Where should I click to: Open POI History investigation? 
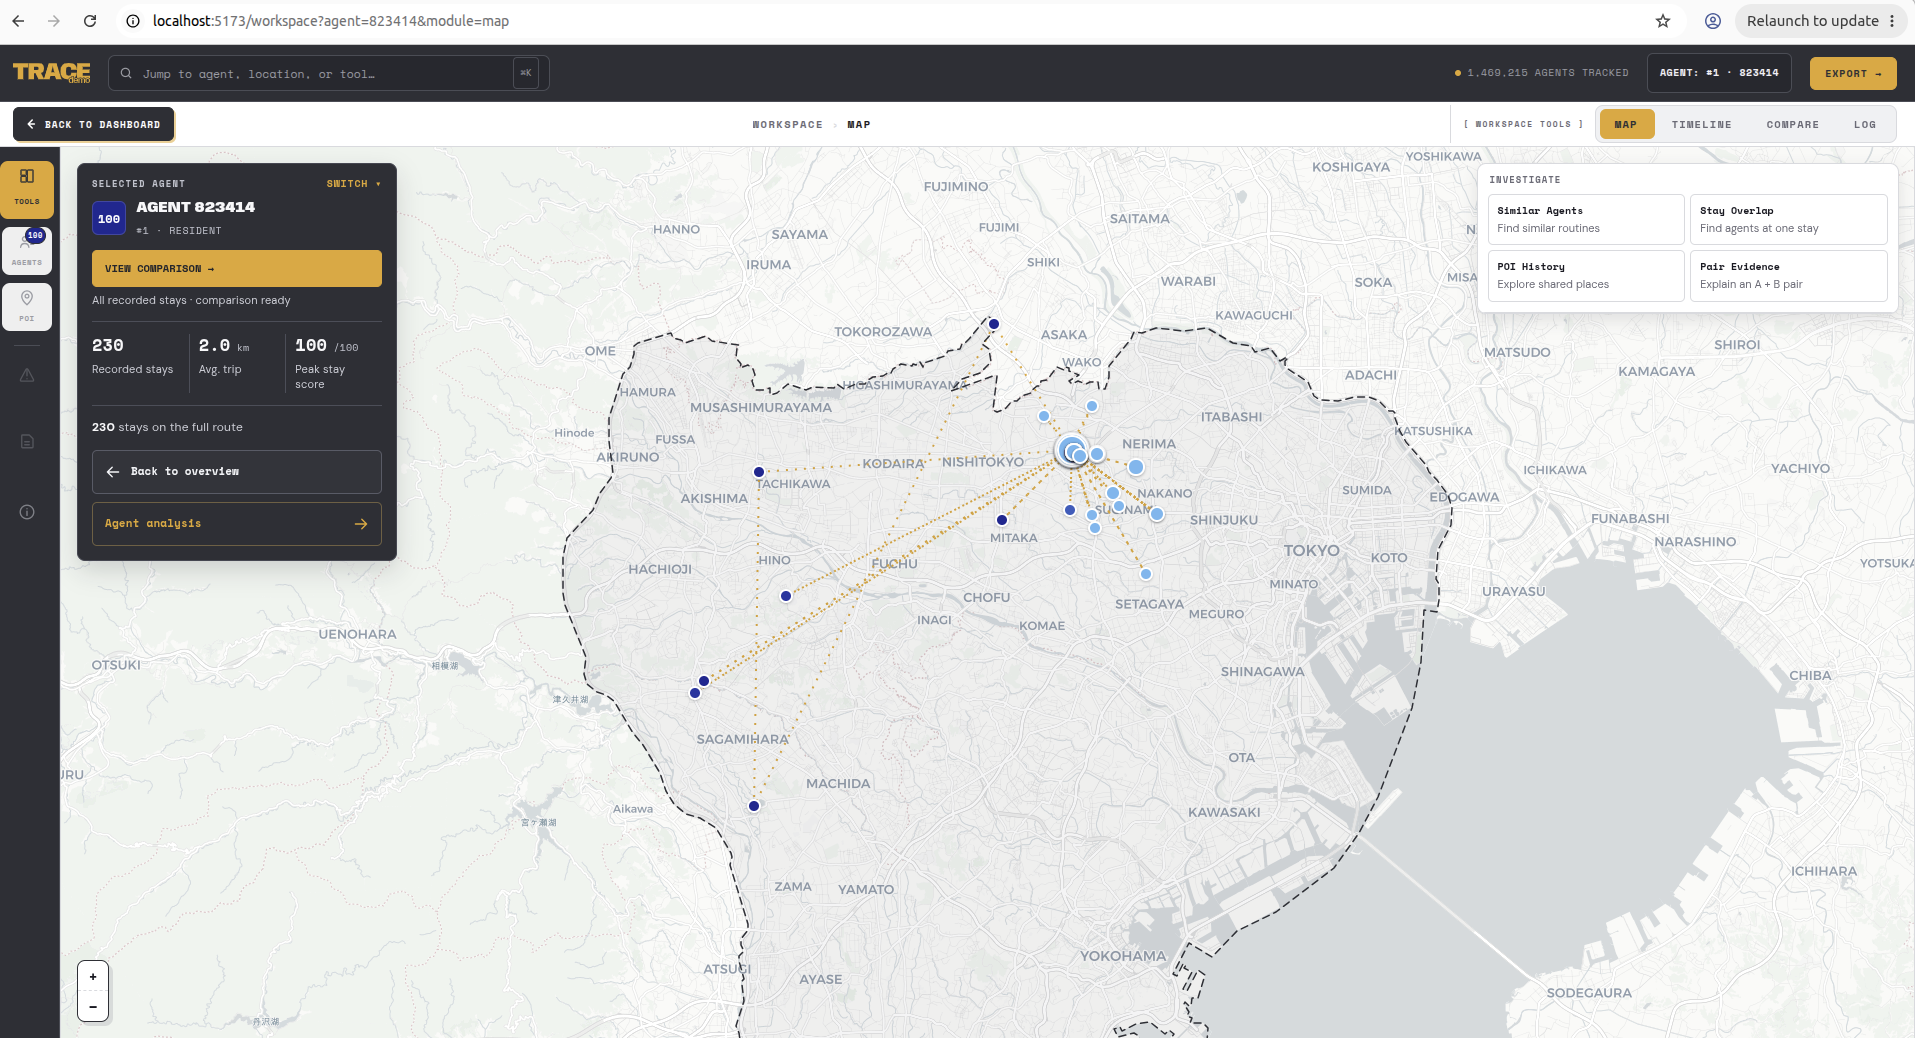click(1586, 275)
